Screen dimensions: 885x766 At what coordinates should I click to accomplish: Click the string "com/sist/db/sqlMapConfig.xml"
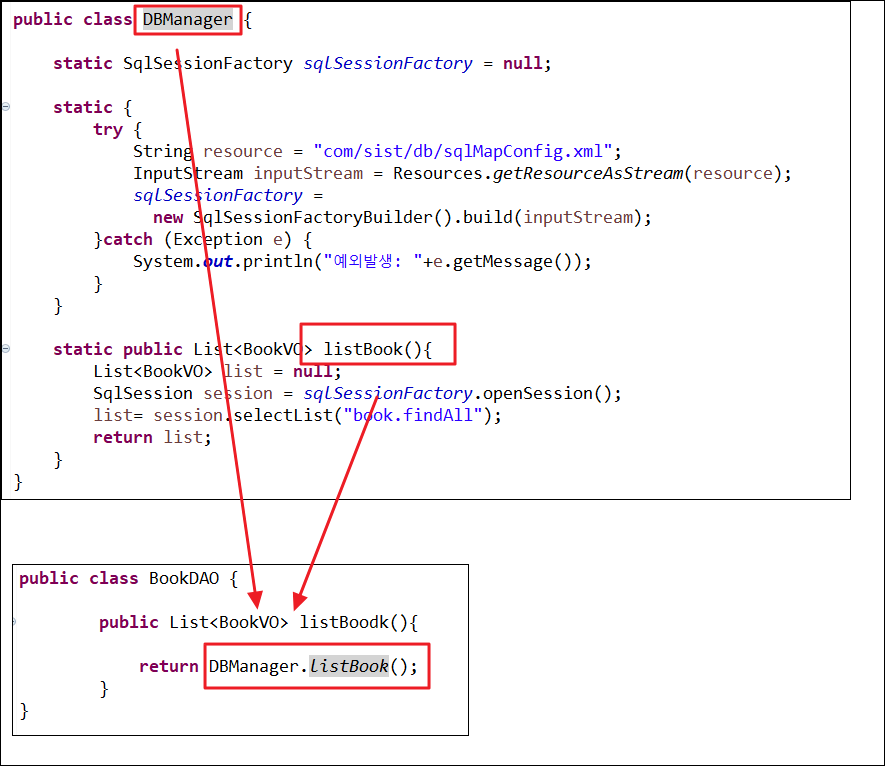462,151
